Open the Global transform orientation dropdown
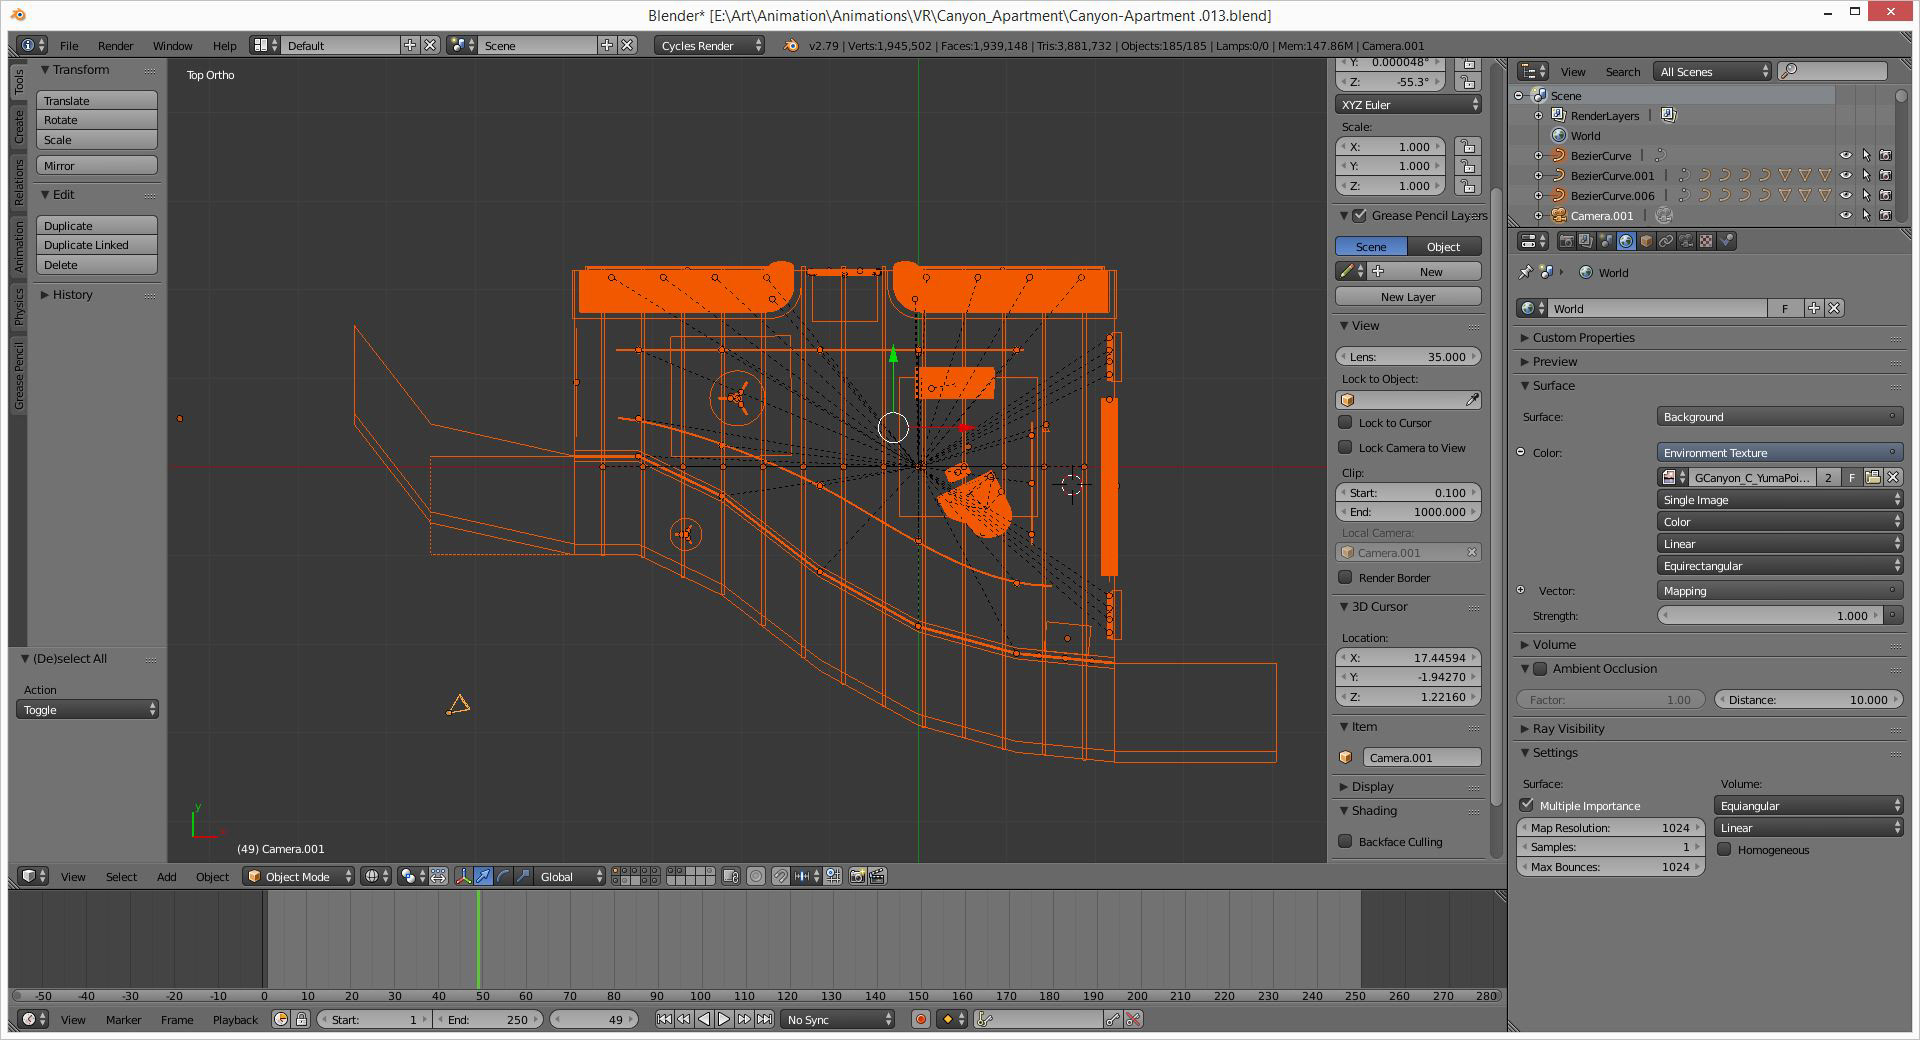Image resolution: width=1920 pixels, height=1040 pixels. click(571, 877)
